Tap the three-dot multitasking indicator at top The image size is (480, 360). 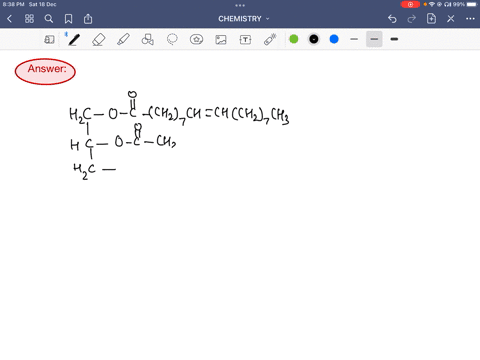[240, 5]
